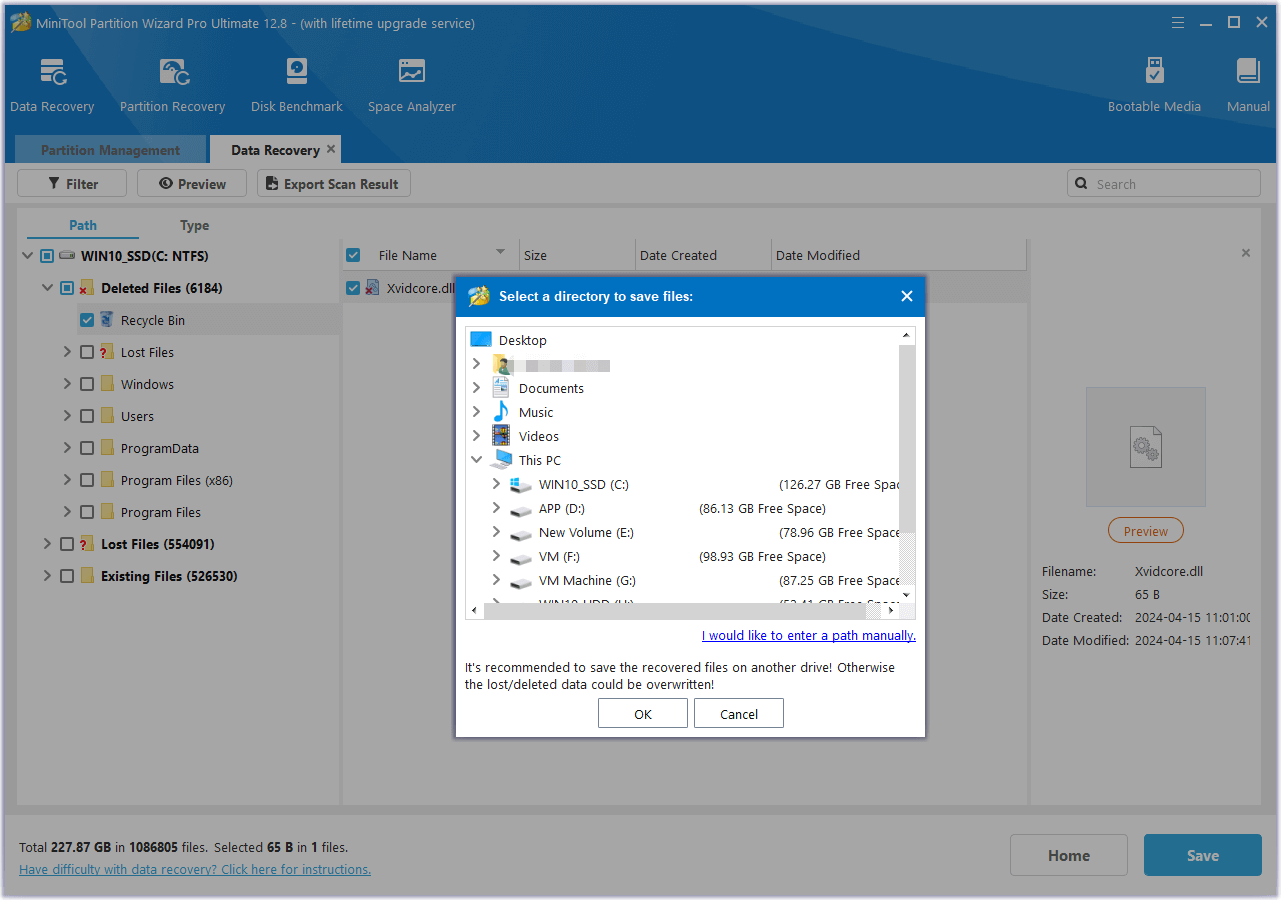
Task: Collapse the This PC node in dialog
Action: (477, 460)
